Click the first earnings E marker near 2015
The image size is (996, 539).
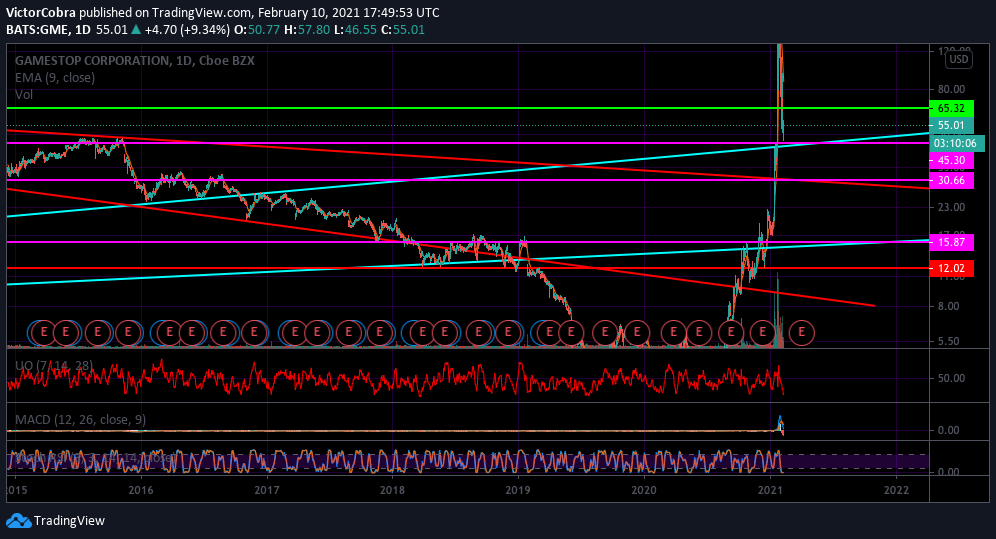44,332
